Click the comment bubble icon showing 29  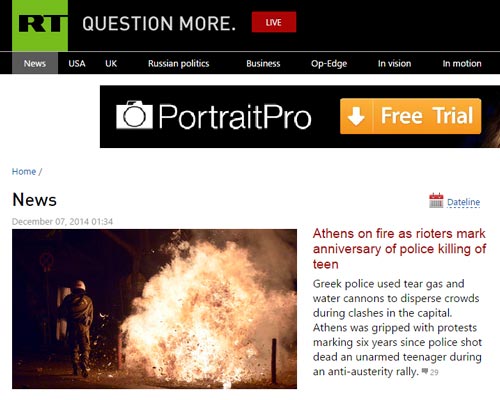(425, 371)
